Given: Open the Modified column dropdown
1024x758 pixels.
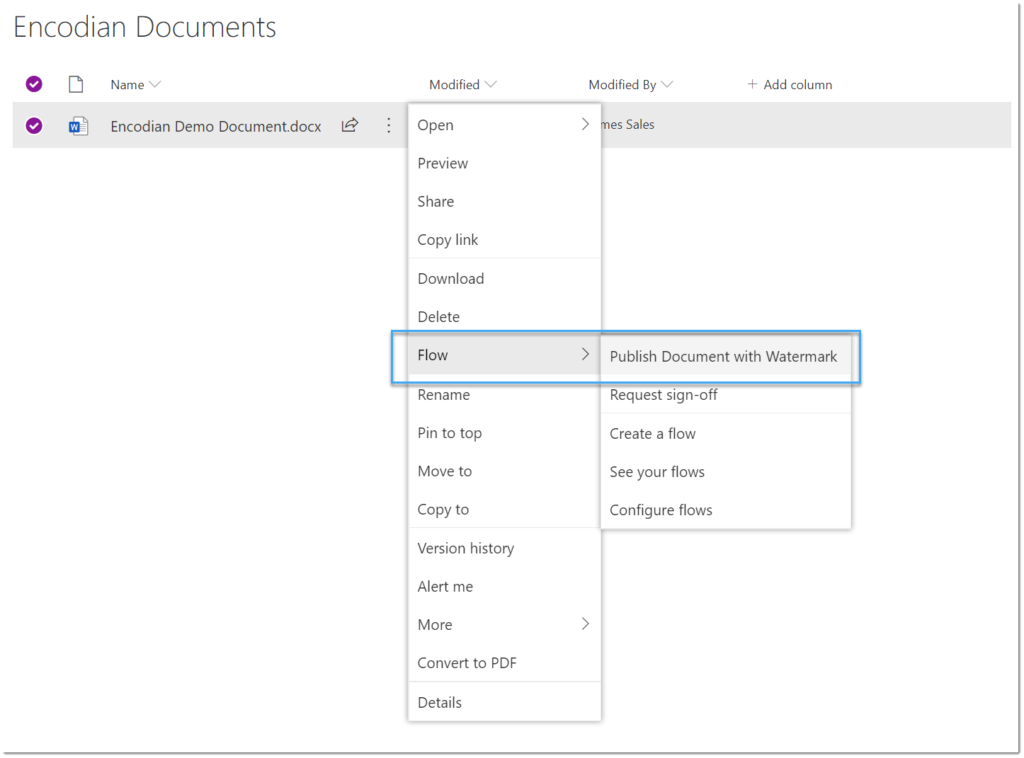Looking at the screenshot, I should click(x=491, y=84).
